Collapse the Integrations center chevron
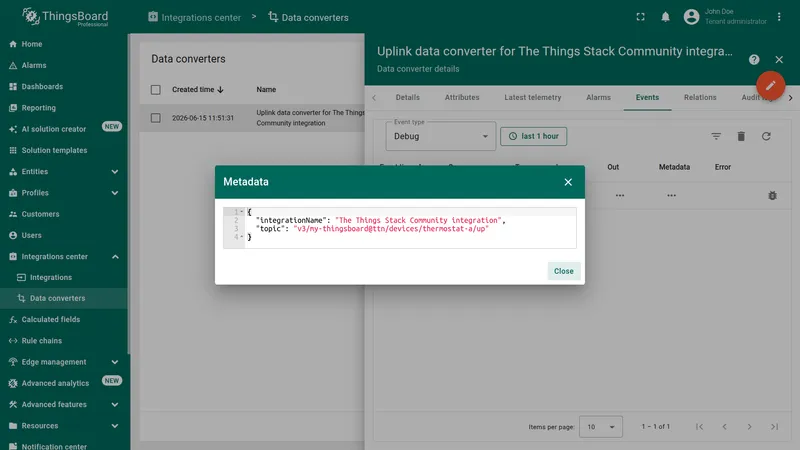This screenshot has height=450, width=800. 115,257
